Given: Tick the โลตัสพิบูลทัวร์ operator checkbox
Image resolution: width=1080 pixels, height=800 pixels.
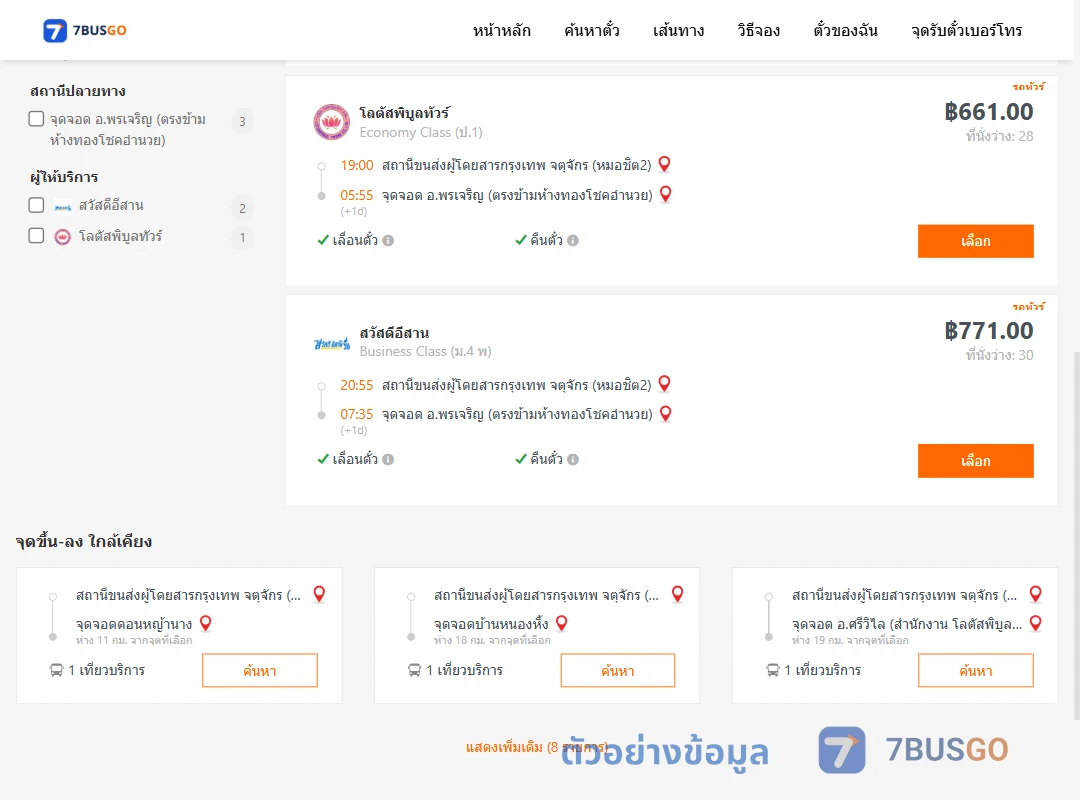Looking at the screenshot, I should coord(37,236).
